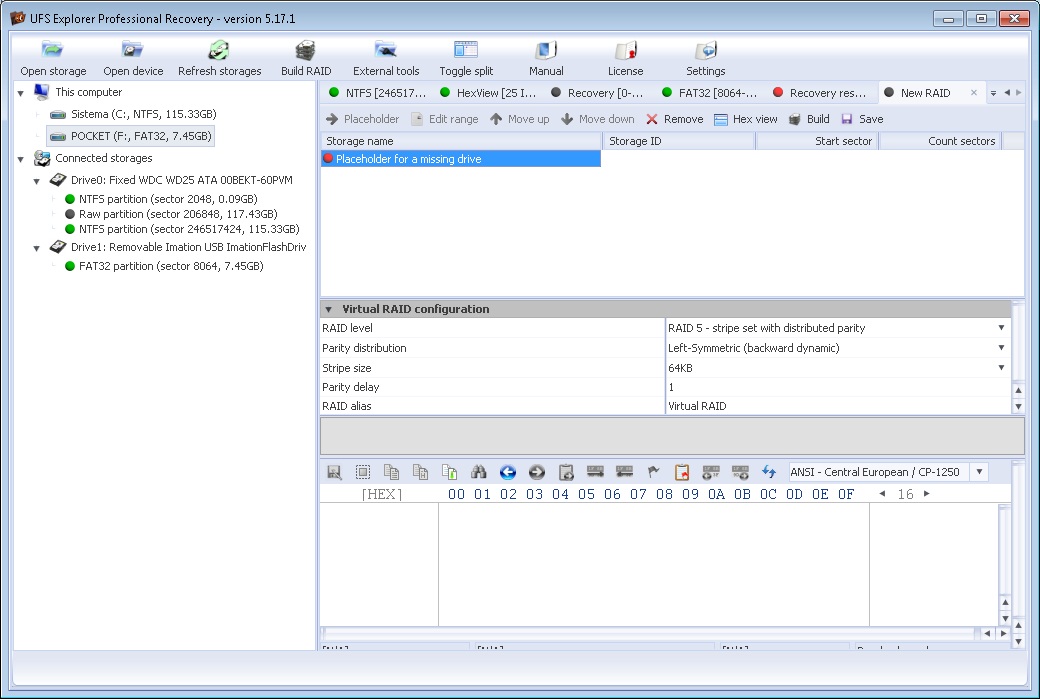Click the dark forward arrow icon
Image resolution: width=1040 pixels, height=699 pixels.
[x=537, y=472]
